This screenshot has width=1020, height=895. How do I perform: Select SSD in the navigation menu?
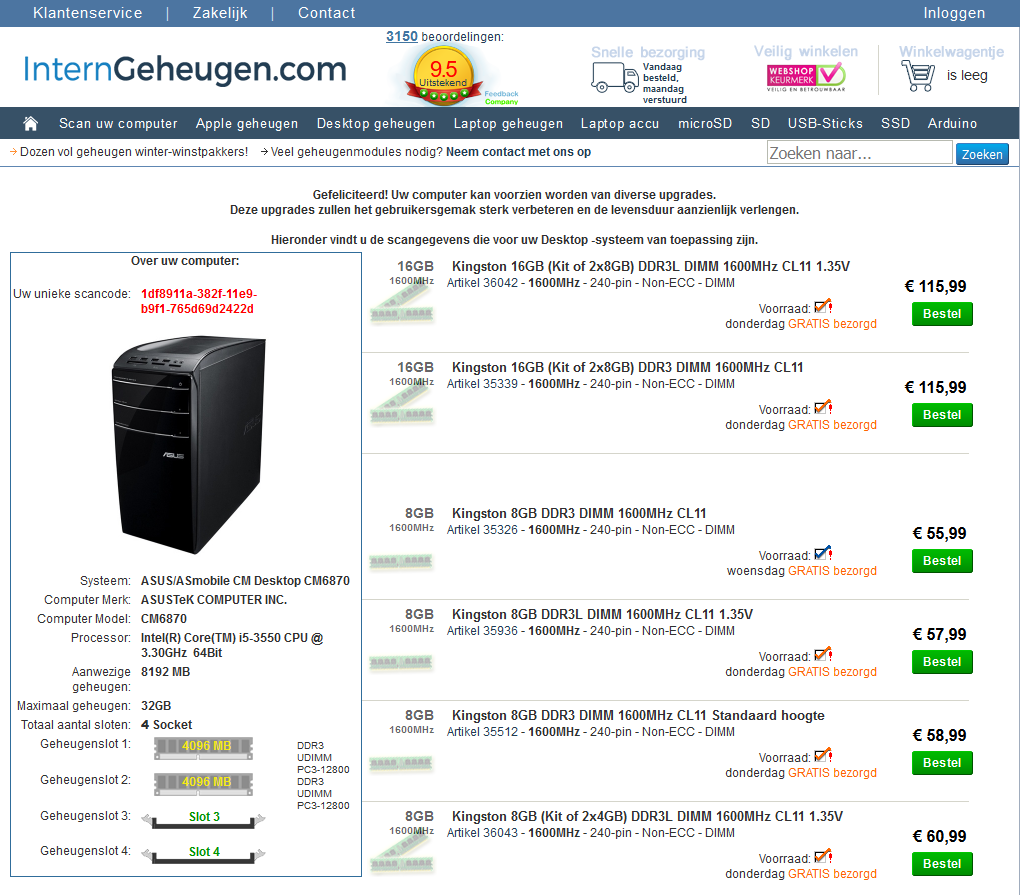point(895,123)
